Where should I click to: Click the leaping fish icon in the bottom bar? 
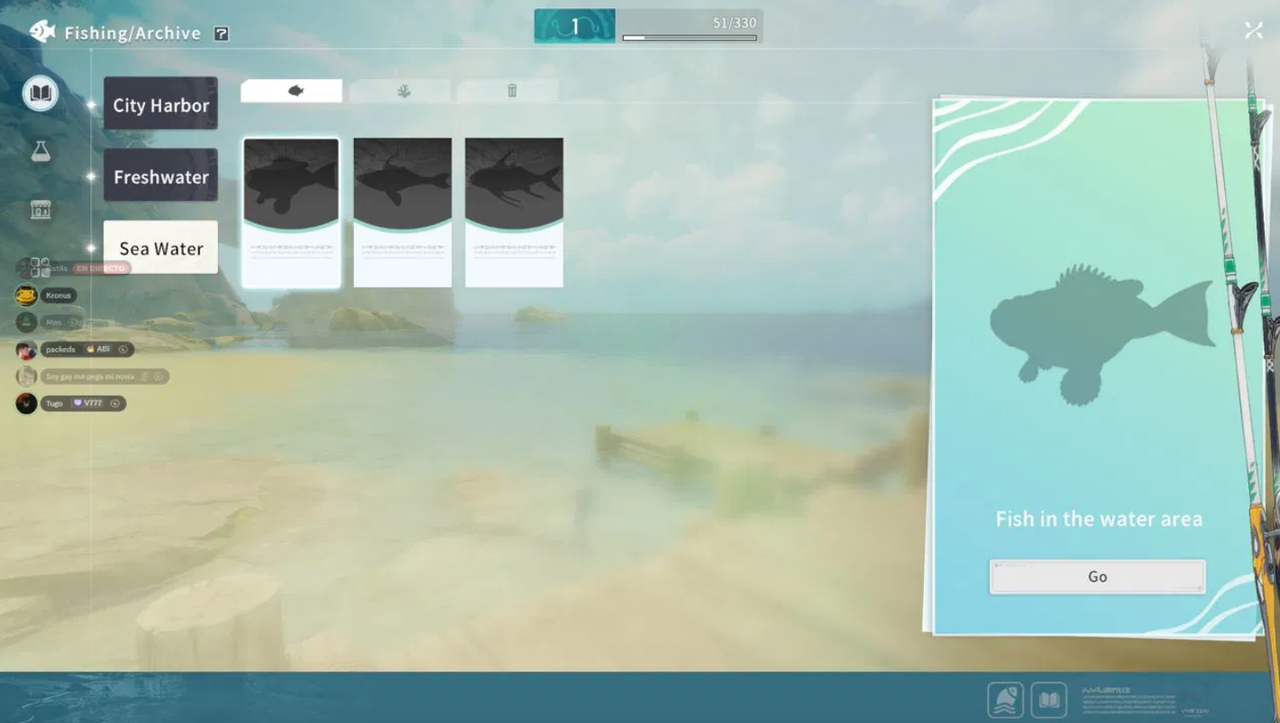pyautogui.click(x=1005, y=700)
